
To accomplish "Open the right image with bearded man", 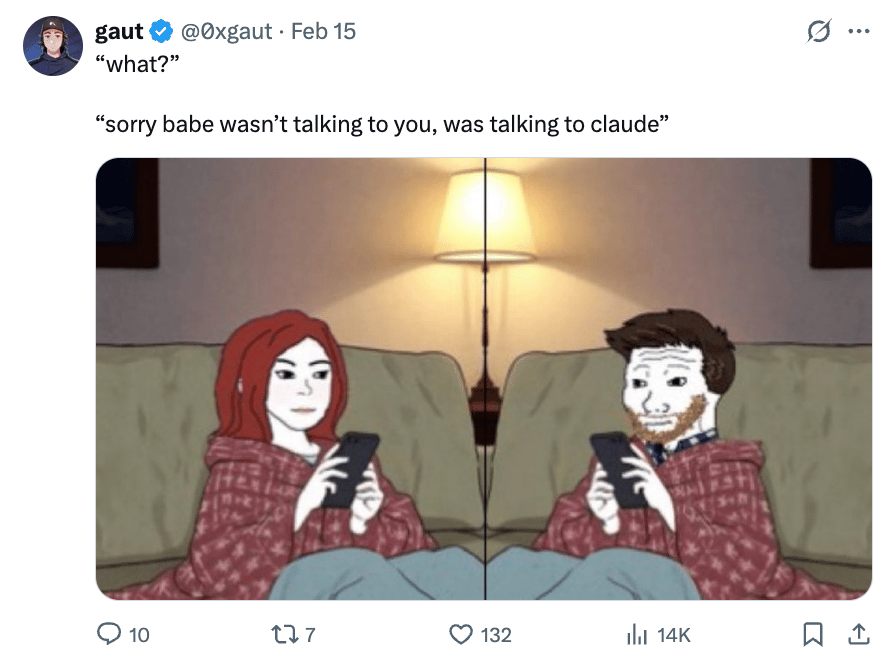I will pyautogui.click(x=679, y=379).
